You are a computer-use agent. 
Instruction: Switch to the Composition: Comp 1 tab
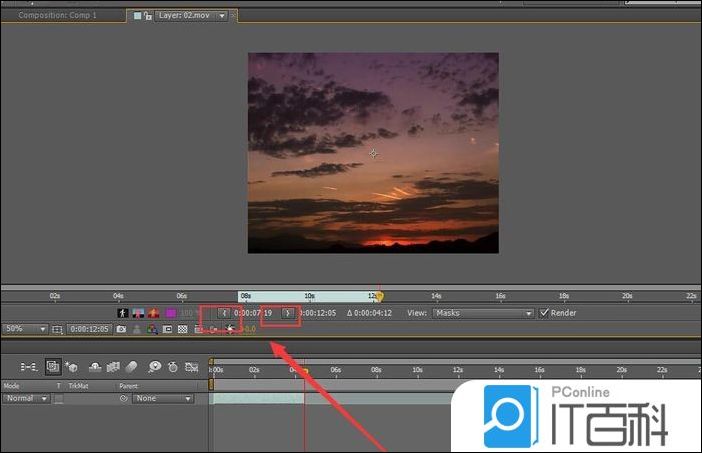[58, 16]
